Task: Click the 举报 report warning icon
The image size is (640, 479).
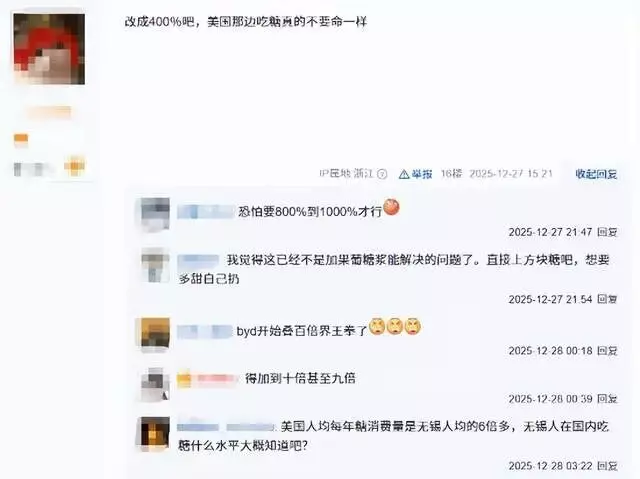Action: [x=404, y=174]
